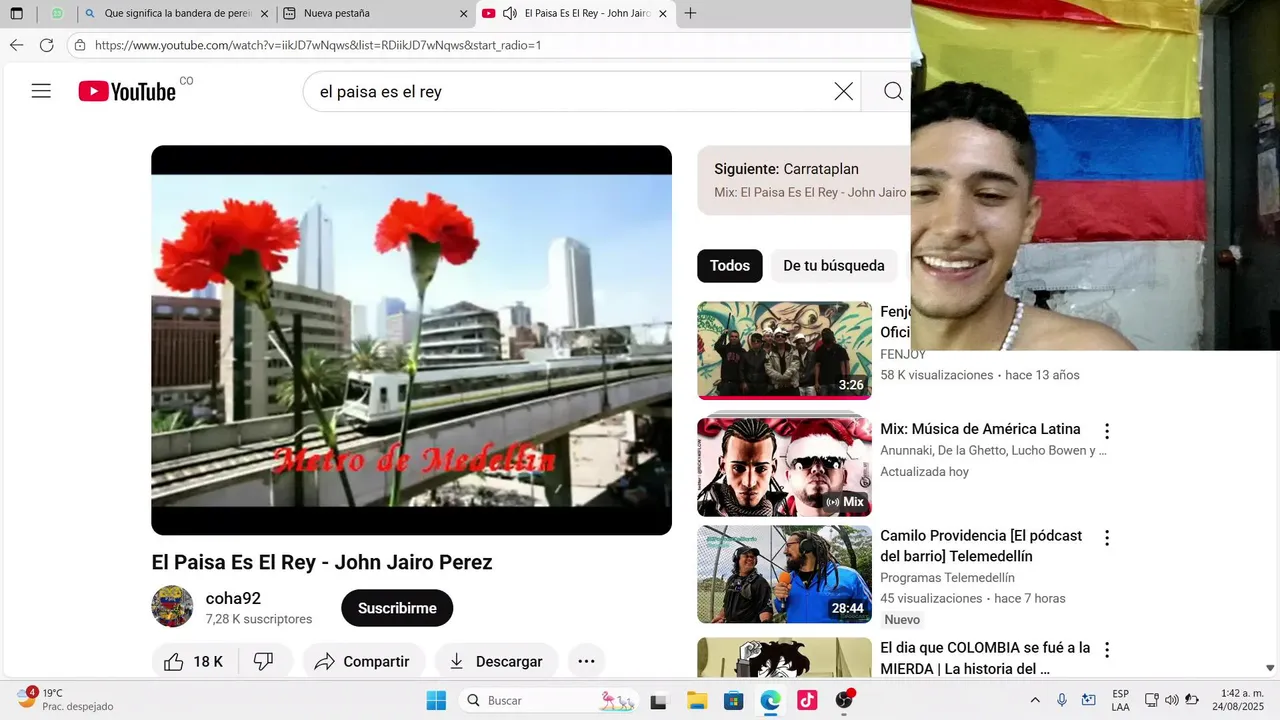Open 'Camilo Providencia [El pódcast del barrio]' title
The image size is (1280, 720).
[x=981, y=546]
